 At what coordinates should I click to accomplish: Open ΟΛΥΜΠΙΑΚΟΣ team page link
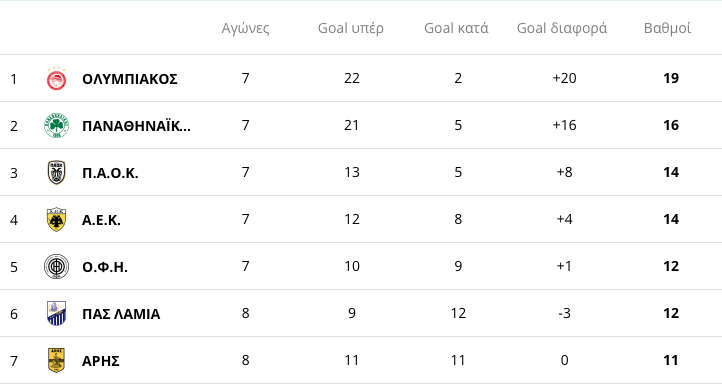tap(129, 79)
